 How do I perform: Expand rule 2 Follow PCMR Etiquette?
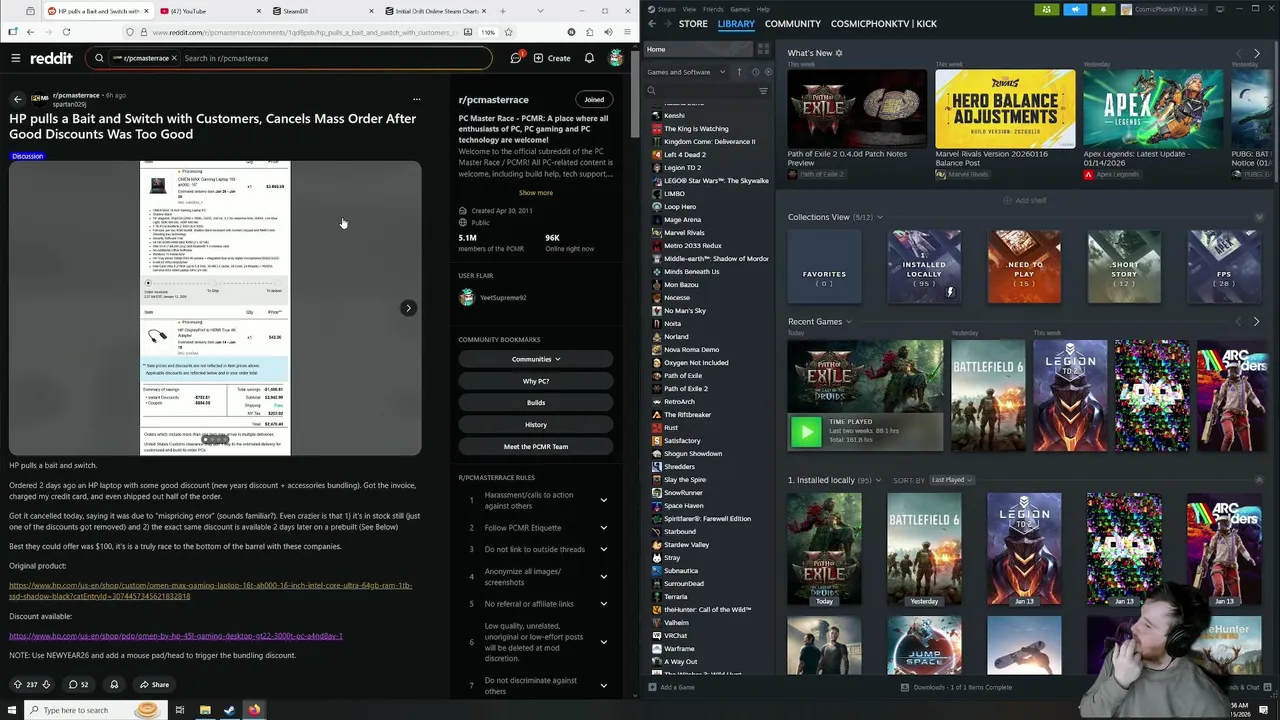coord(603,528)
